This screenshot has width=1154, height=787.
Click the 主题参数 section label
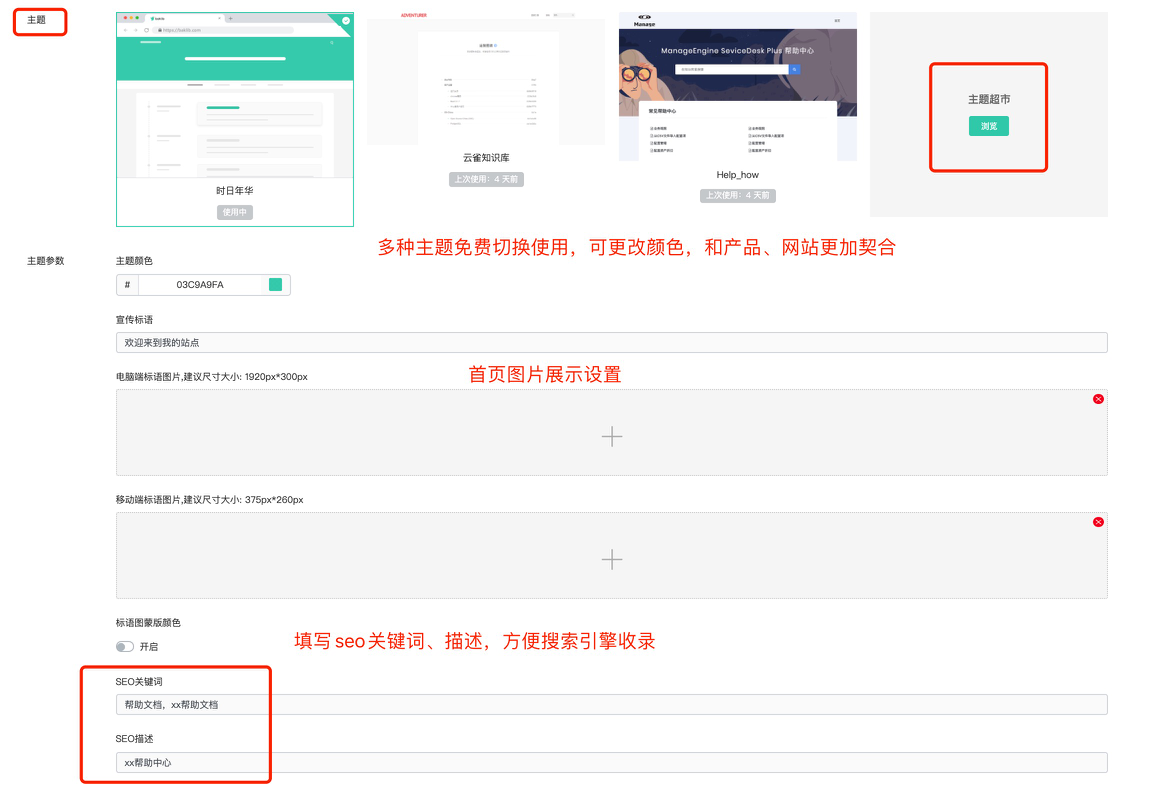[x=46, y=261]
